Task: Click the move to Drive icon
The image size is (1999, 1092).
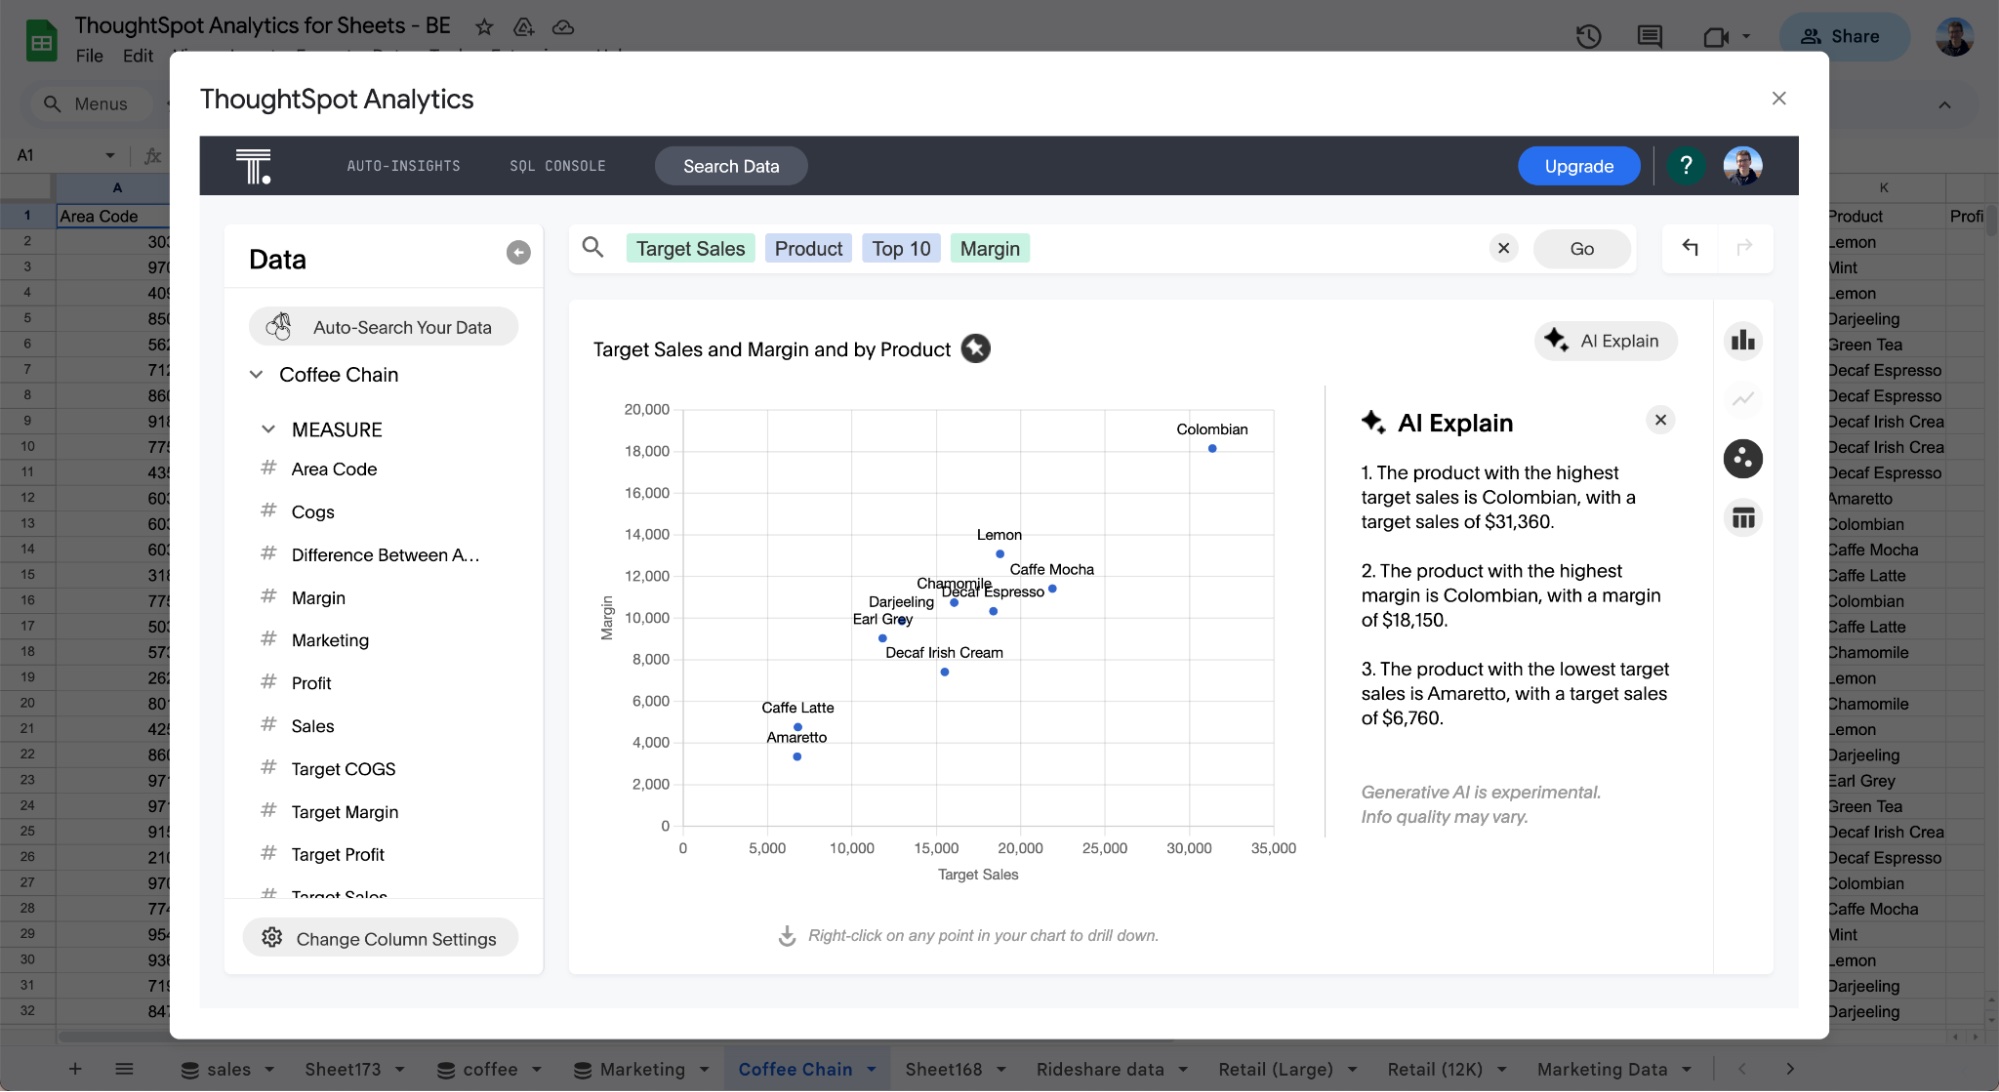Action: tap(523, 27)
